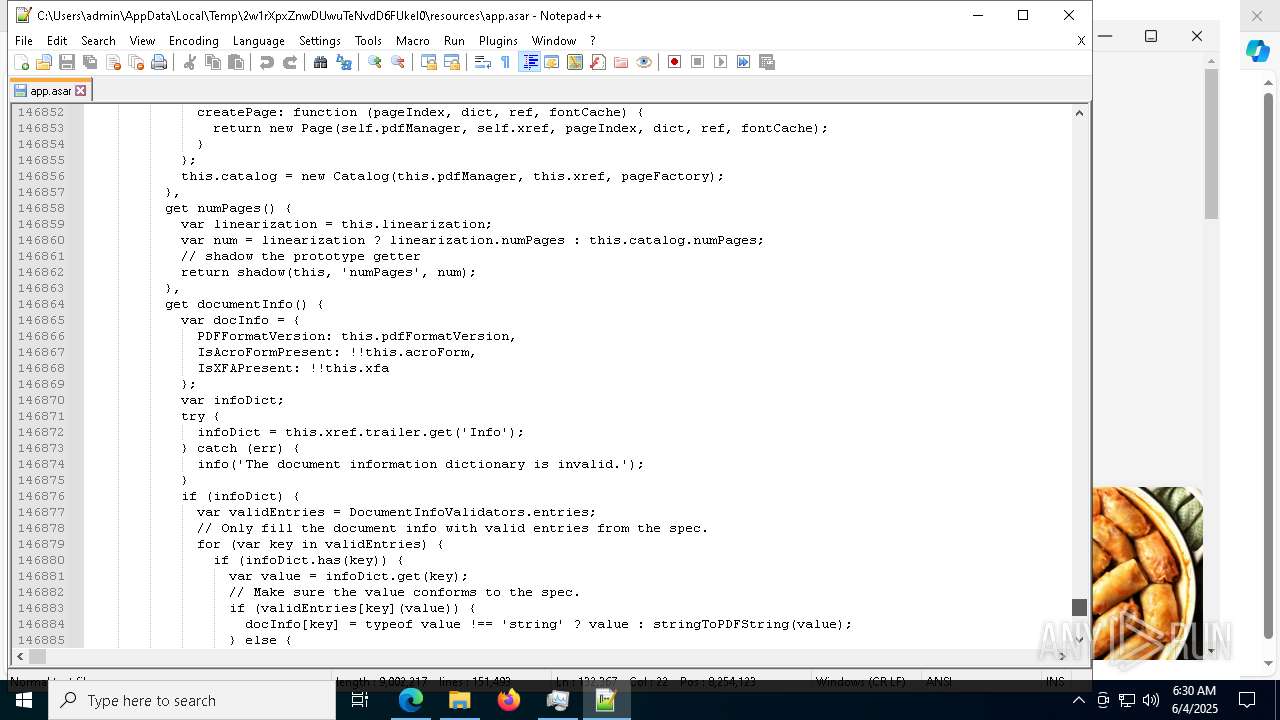Click line number 146864 in the margin
Screen dimensions: 1280x720
tap(41, 304)
